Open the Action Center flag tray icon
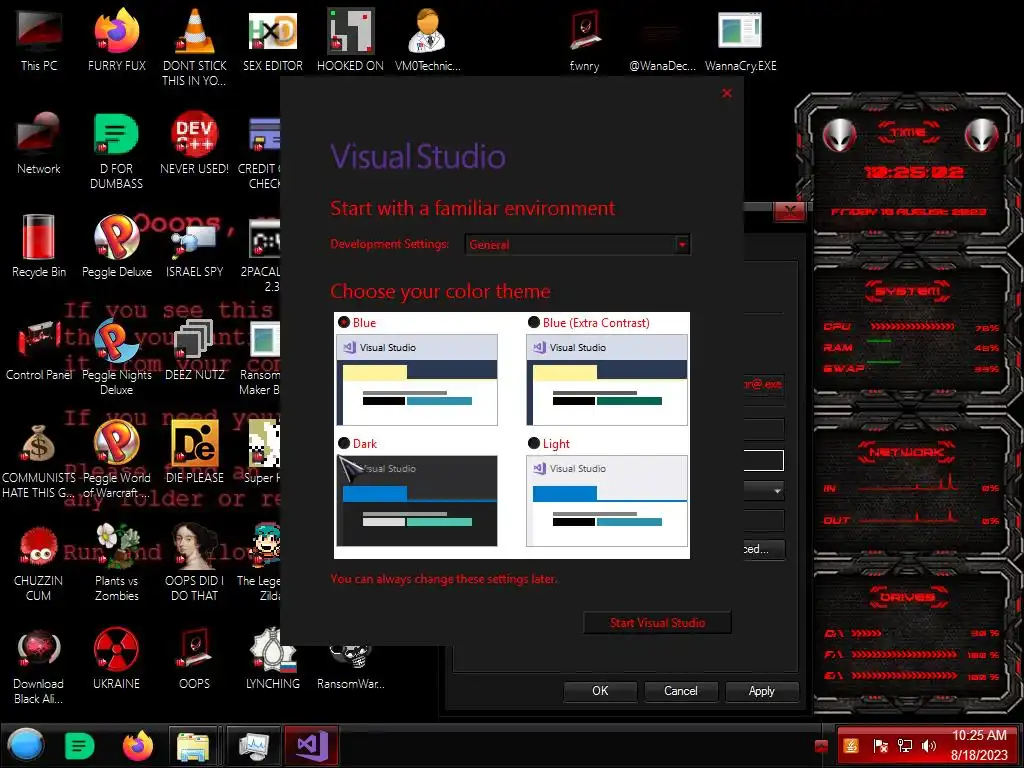Screen dimensions: 1024x768 880,746
